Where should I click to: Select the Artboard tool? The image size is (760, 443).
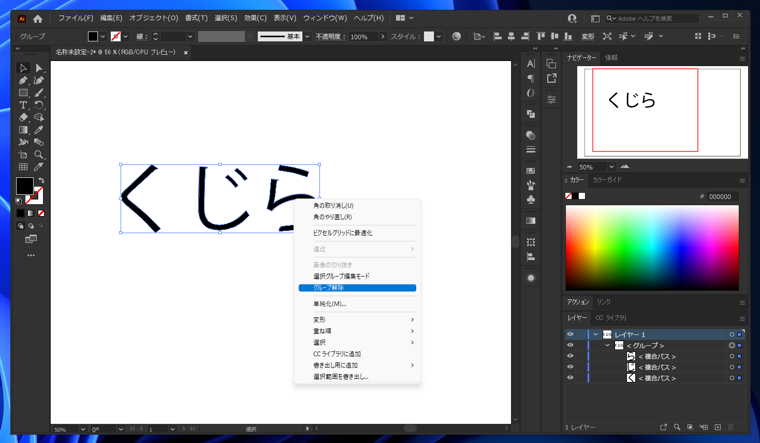[23, 155]
